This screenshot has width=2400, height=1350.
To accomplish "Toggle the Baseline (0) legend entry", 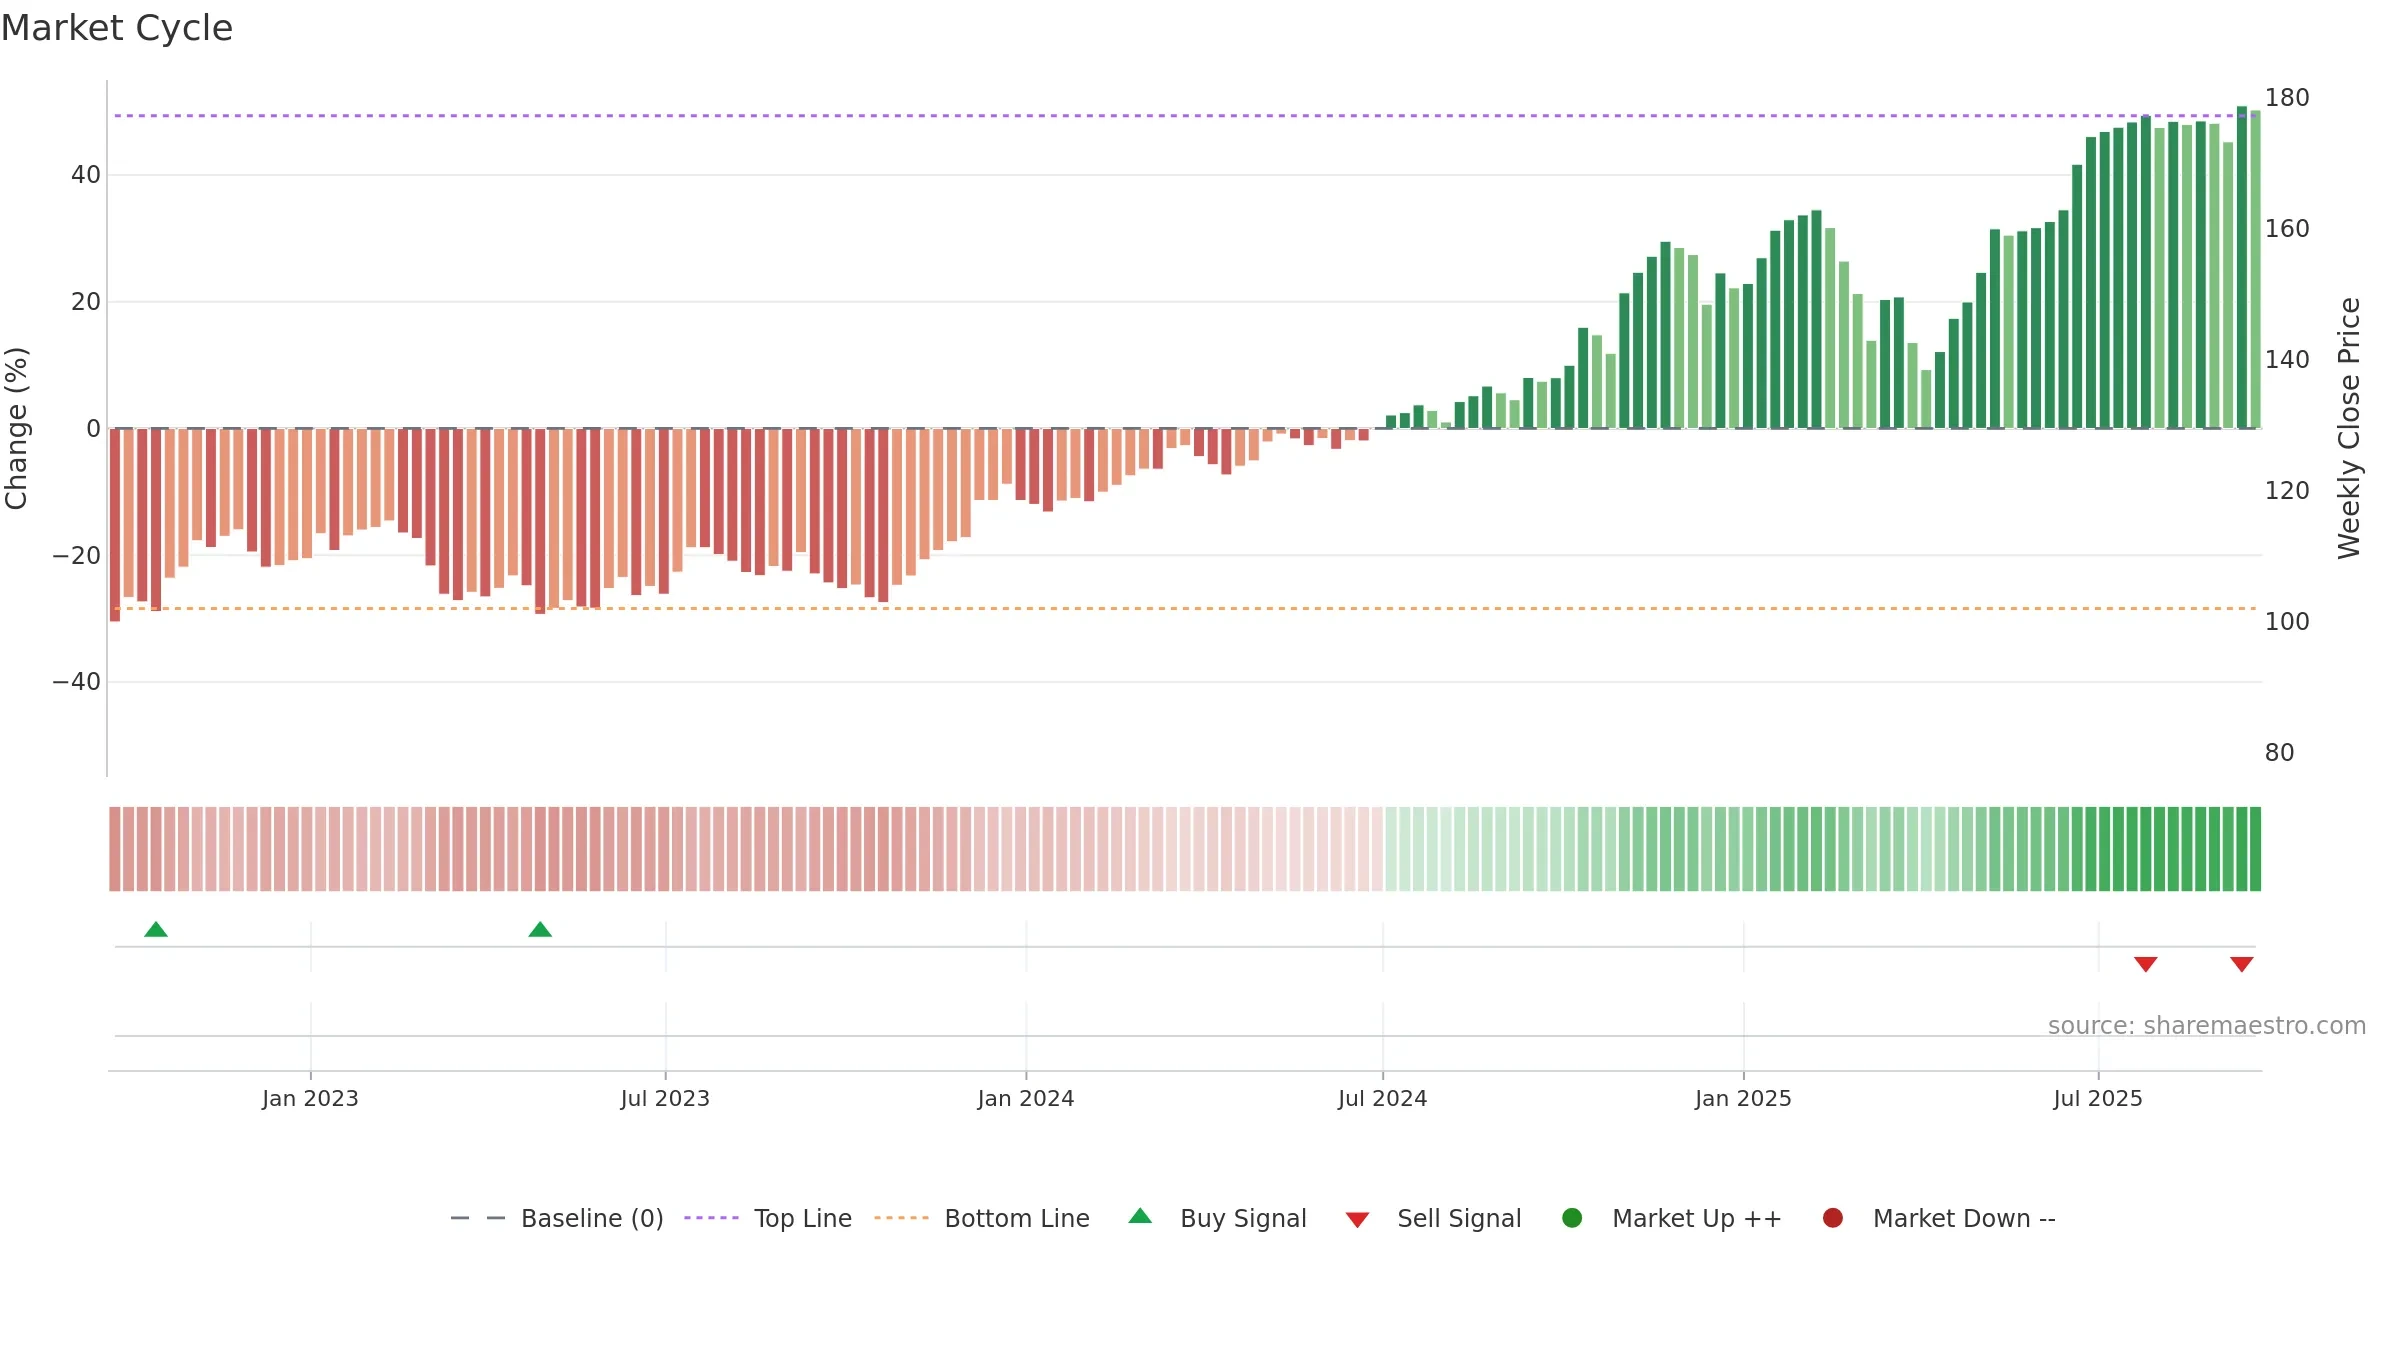I will pos(557,1218).
